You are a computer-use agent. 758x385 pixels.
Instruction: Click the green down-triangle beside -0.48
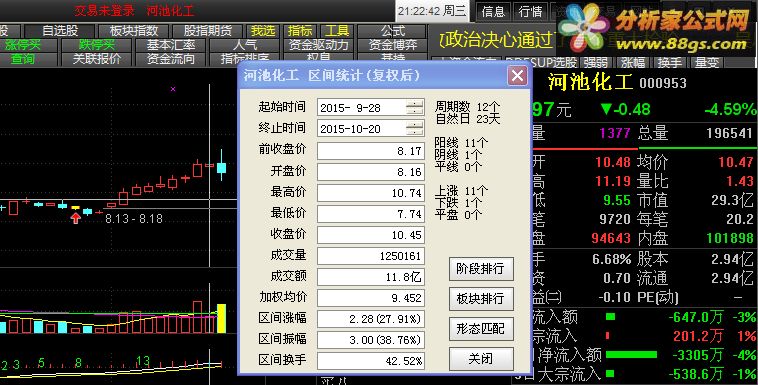point(606,109)
